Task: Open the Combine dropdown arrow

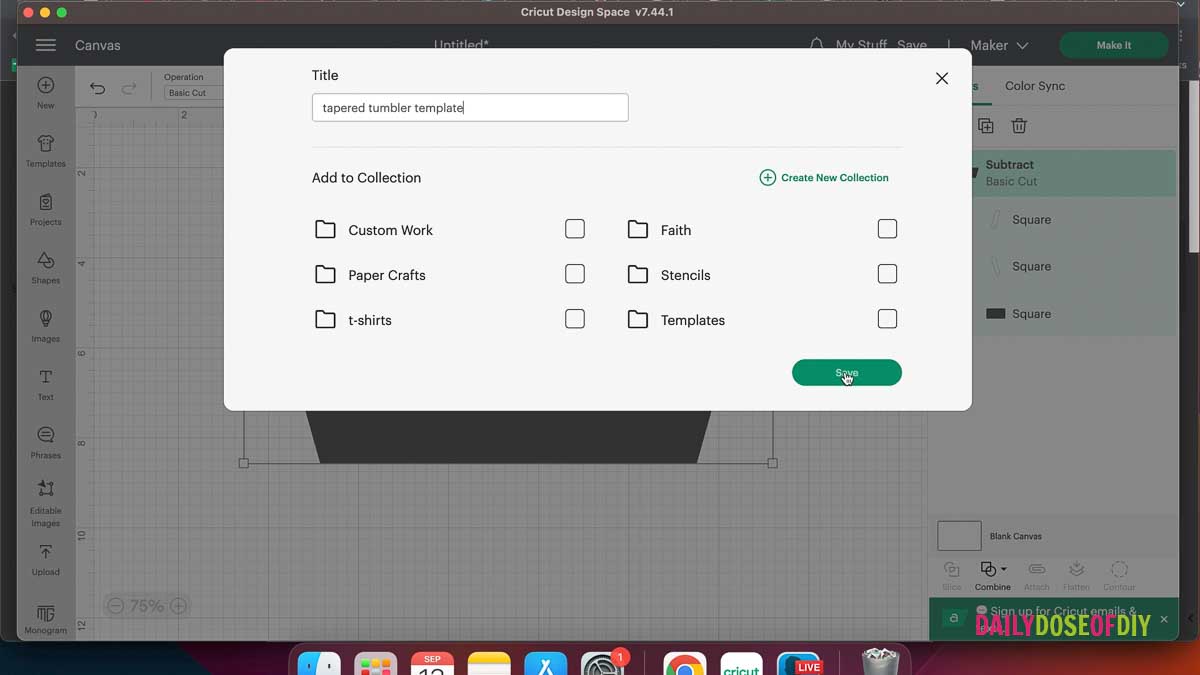Action: coord(1003,569)
